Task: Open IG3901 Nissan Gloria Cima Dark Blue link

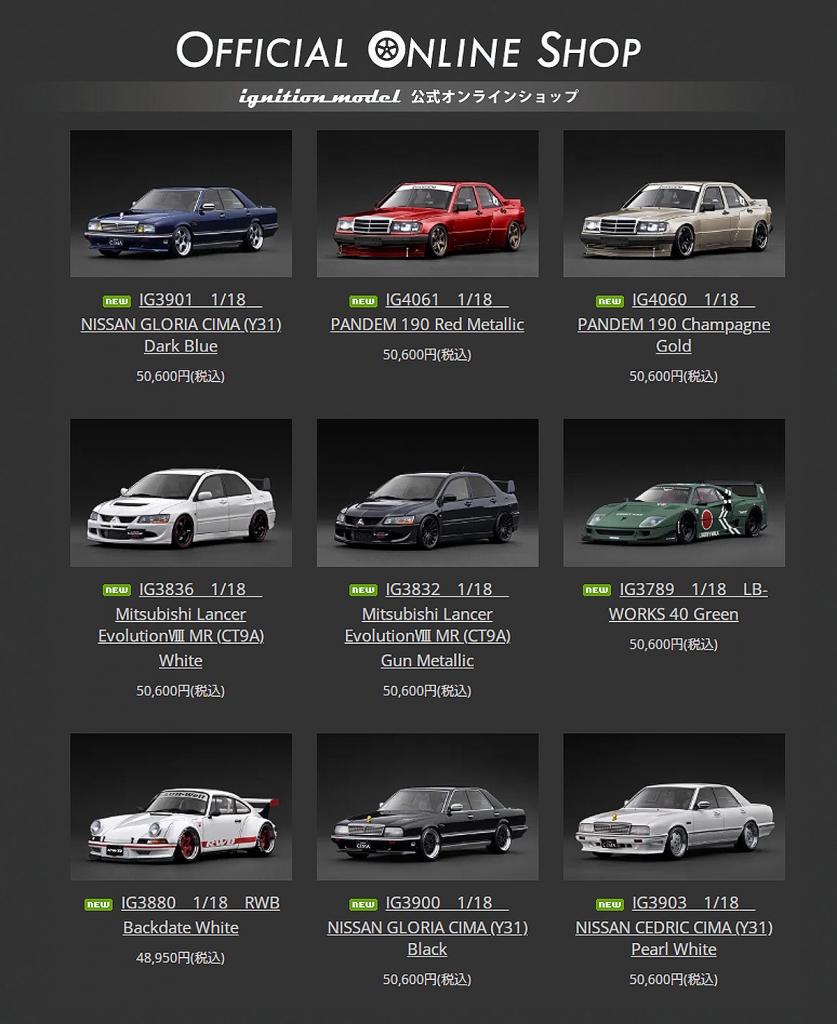Action: [x=181, y=323]
